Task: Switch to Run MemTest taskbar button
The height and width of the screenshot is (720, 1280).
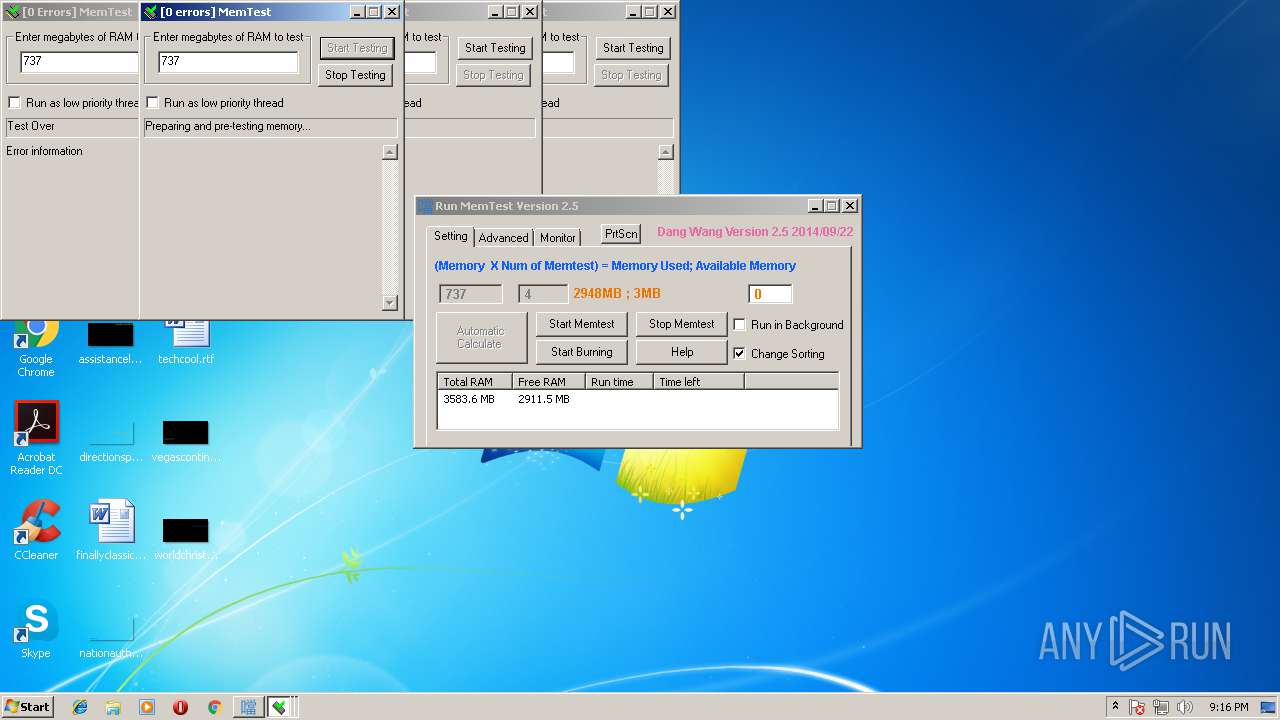Action: click(x=247, y=707)
